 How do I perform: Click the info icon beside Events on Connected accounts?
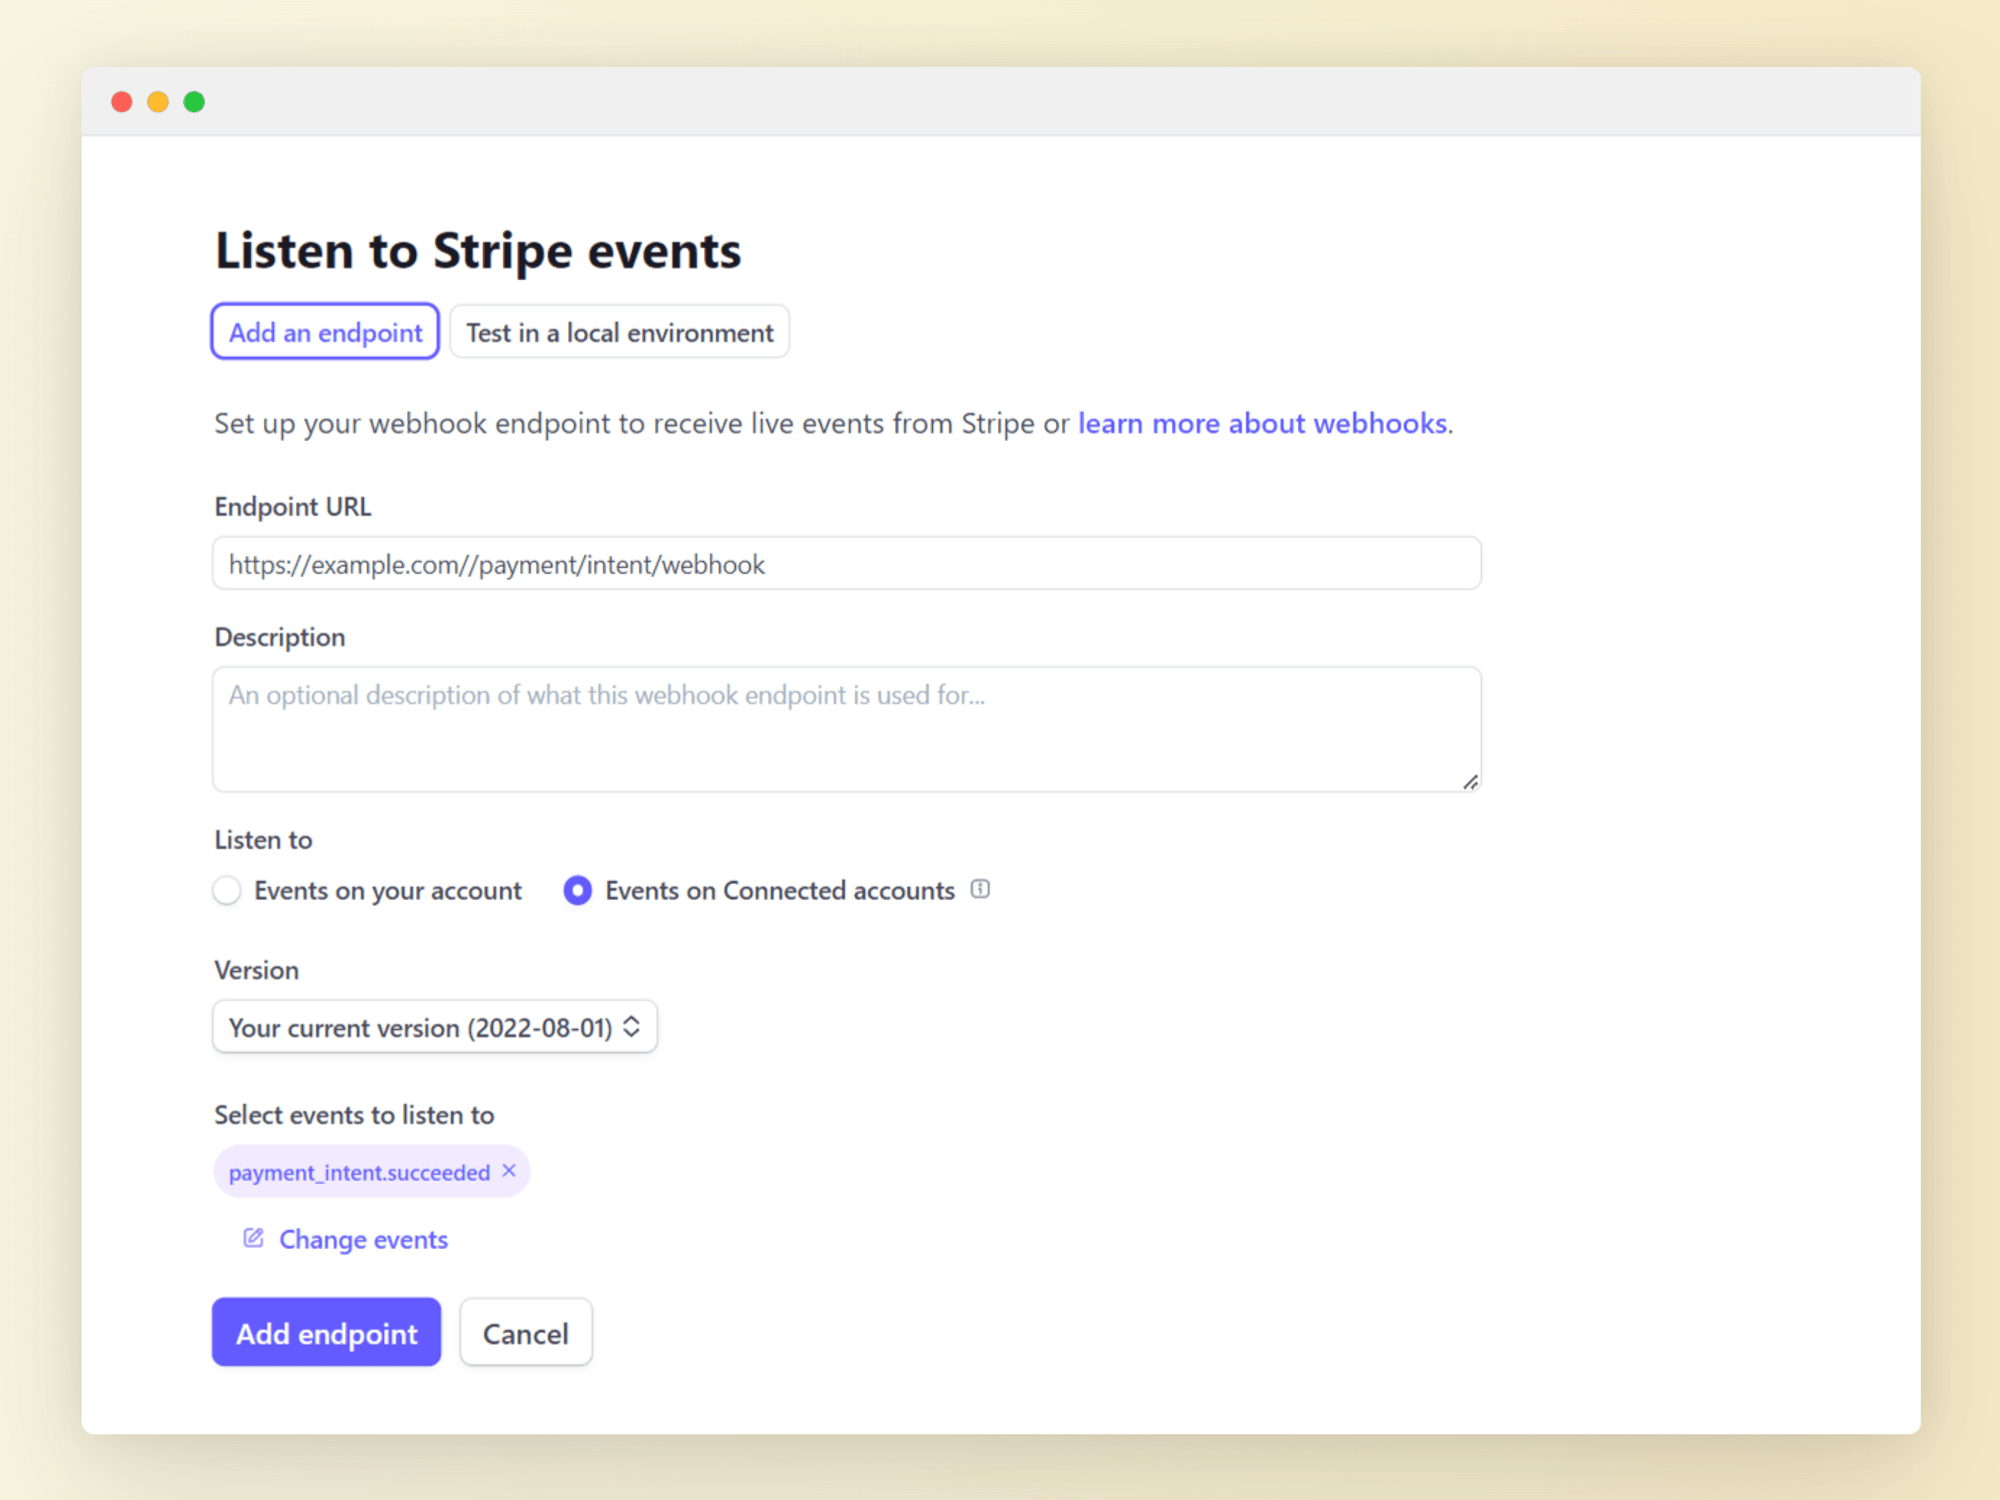[x=981, y=889]
